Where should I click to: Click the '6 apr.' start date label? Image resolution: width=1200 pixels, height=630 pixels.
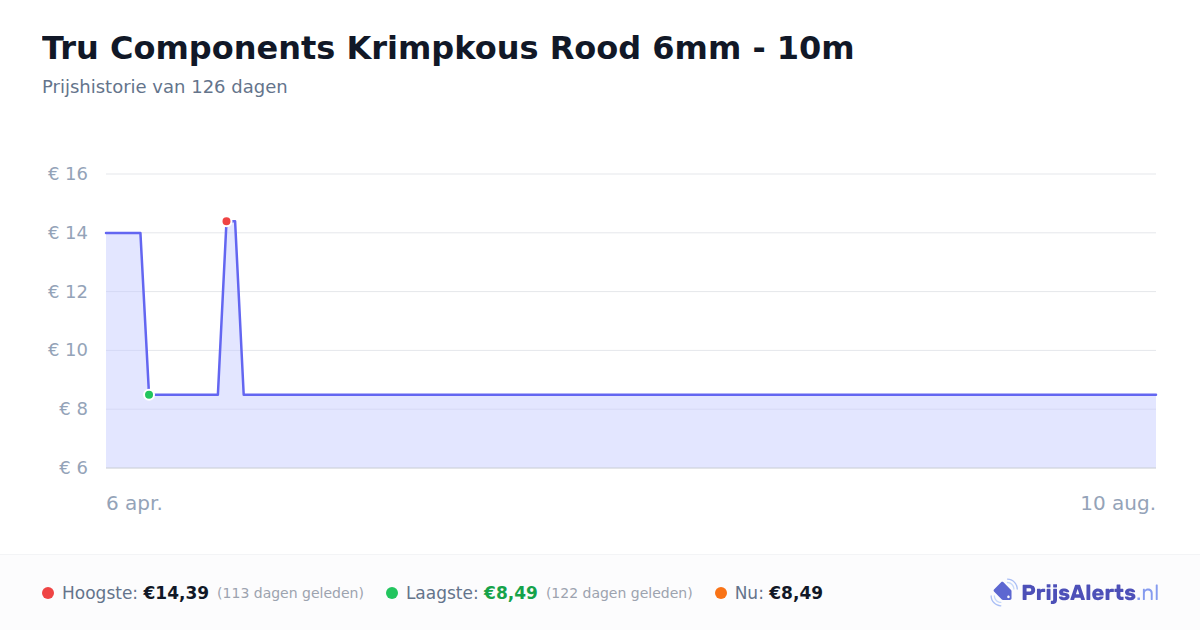(135, 503)
